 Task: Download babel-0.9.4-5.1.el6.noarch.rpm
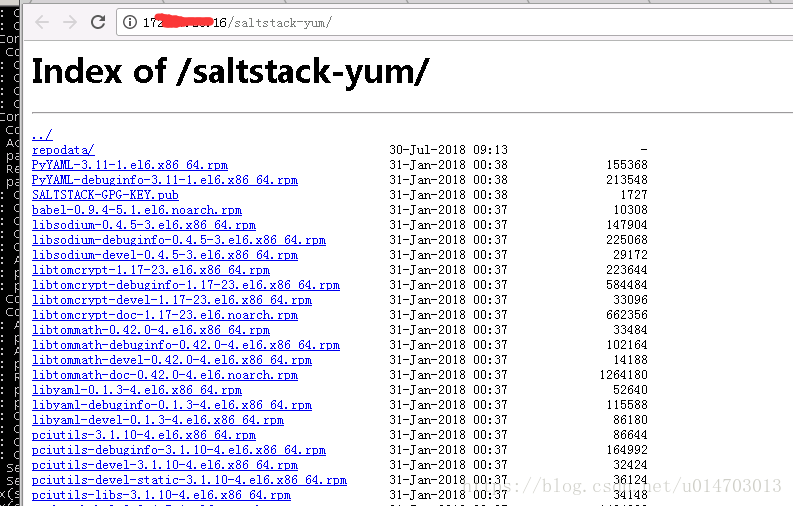pos(137,210)
